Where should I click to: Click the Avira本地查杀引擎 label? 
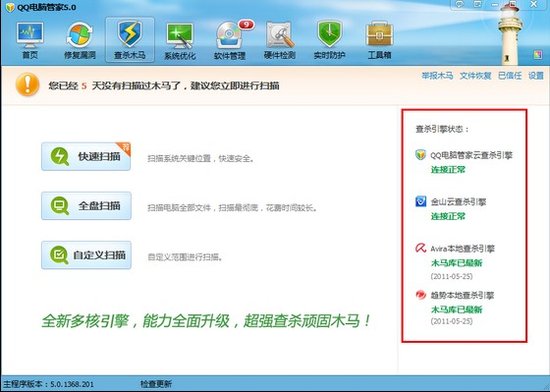(x=462, y=249)
